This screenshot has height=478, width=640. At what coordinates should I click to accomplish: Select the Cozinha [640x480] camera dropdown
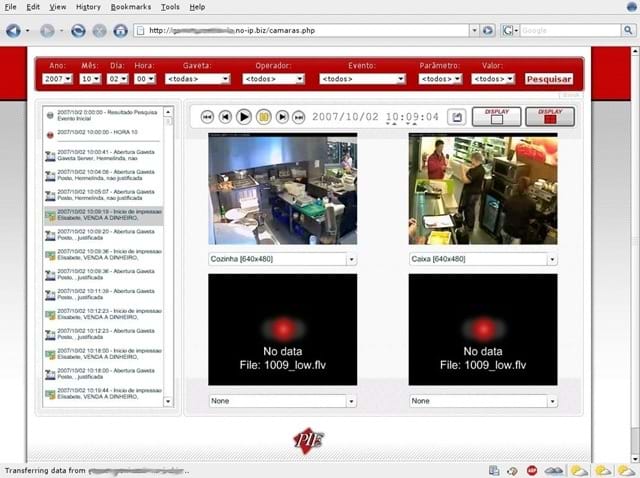[282, 259]
